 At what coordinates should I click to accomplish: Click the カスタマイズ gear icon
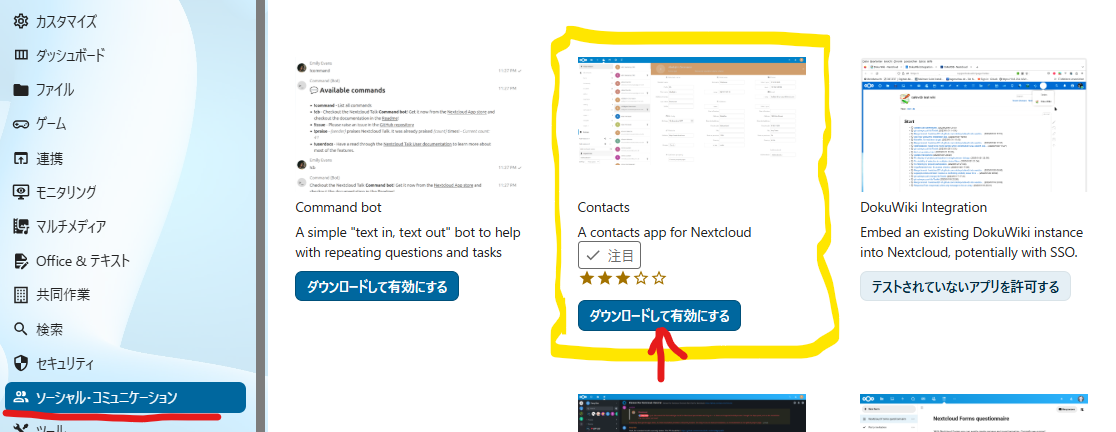[x=21, y=21]
